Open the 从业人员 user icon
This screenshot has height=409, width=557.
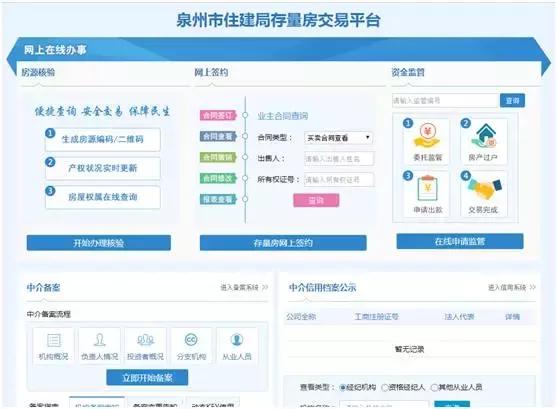click(x=237, y=340)
